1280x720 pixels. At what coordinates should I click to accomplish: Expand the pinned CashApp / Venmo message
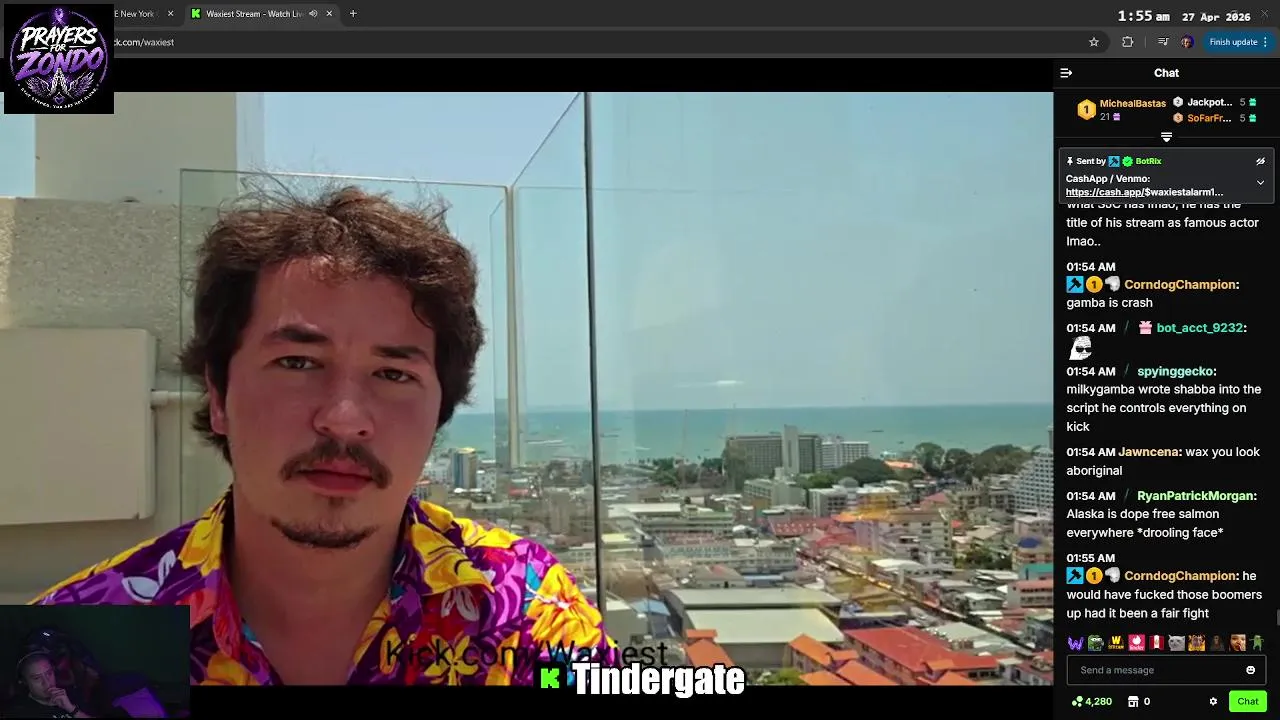coord(1260,183)
